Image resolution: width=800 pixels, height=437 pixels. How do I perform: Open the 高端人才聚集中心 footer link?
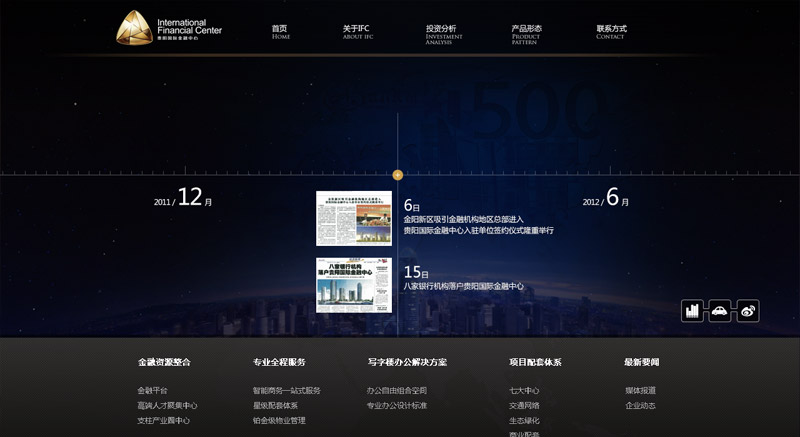click(167, 405)
